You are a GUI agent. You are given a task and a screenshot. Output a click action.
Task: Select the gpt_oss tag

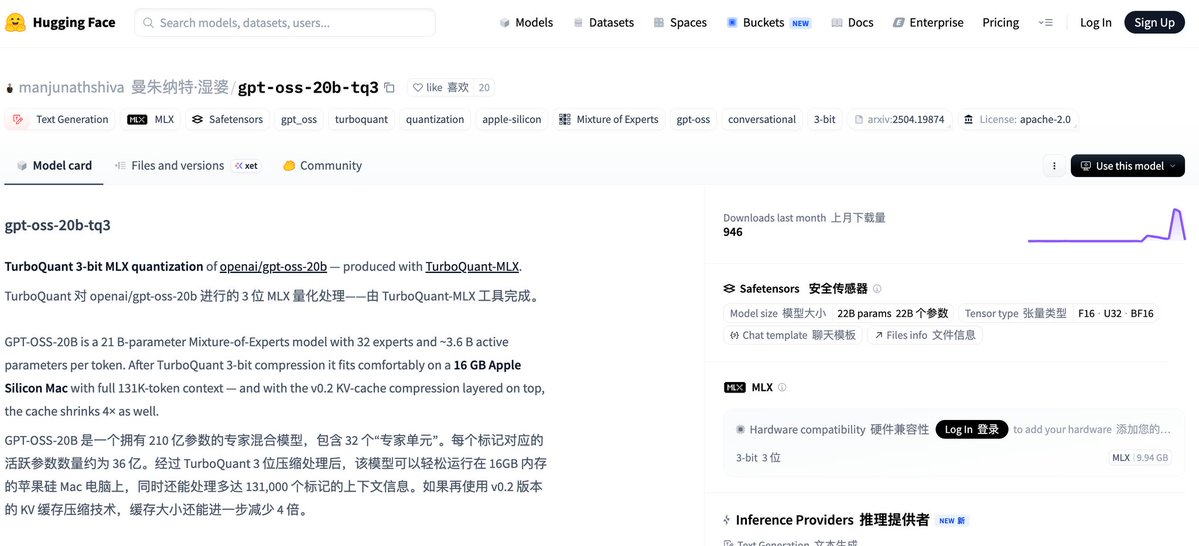[299, 119]
